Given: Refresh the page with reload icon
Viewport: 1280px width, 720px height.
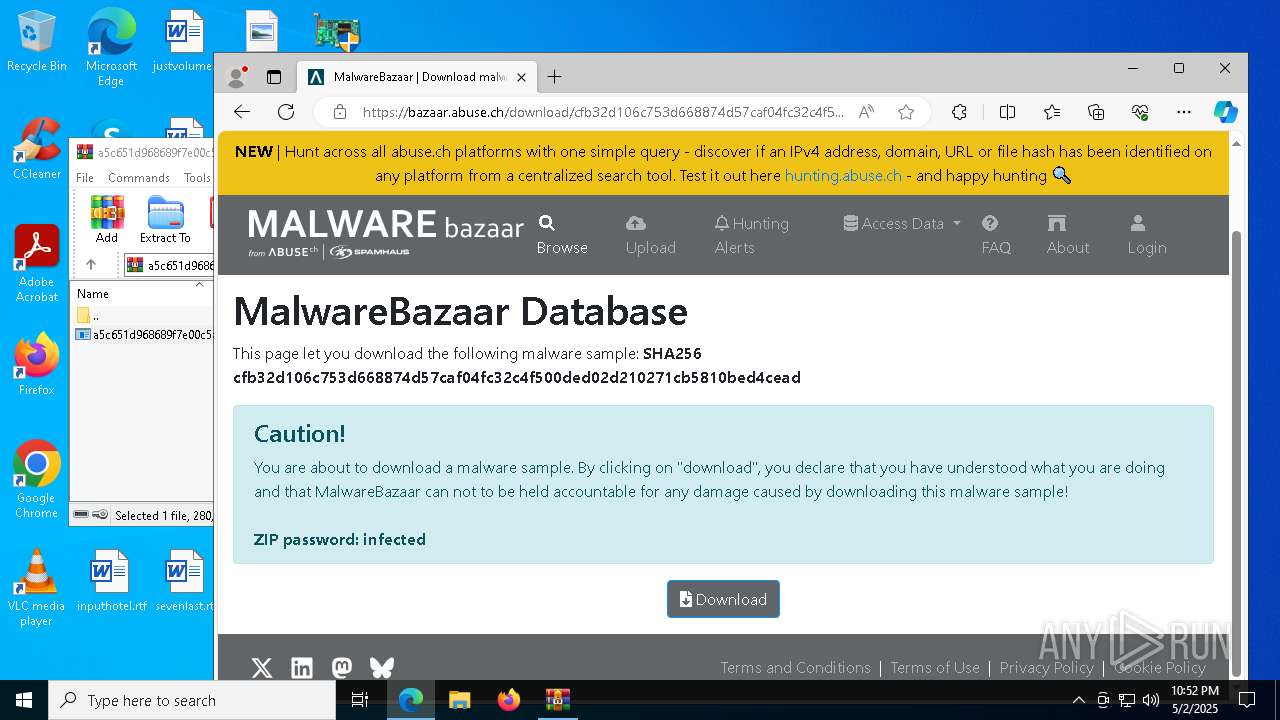Looking at the screenshot, I should pos(286,112).
